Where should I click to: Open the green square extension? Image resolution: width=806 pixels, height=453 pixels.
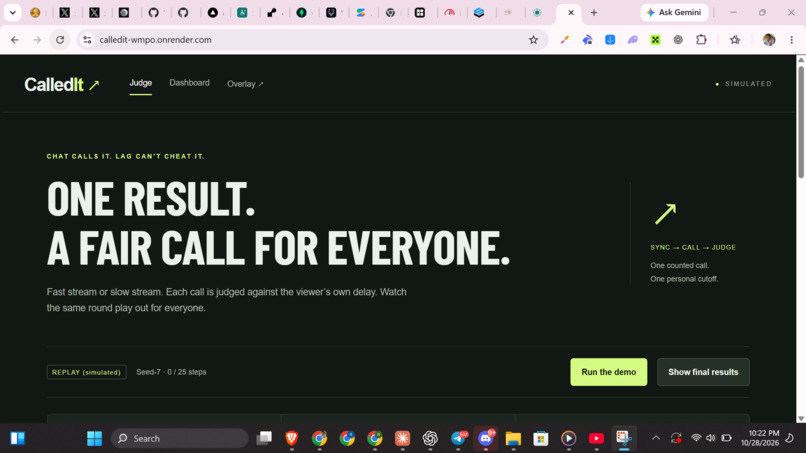pyautogui.click(x=655, y=40)
